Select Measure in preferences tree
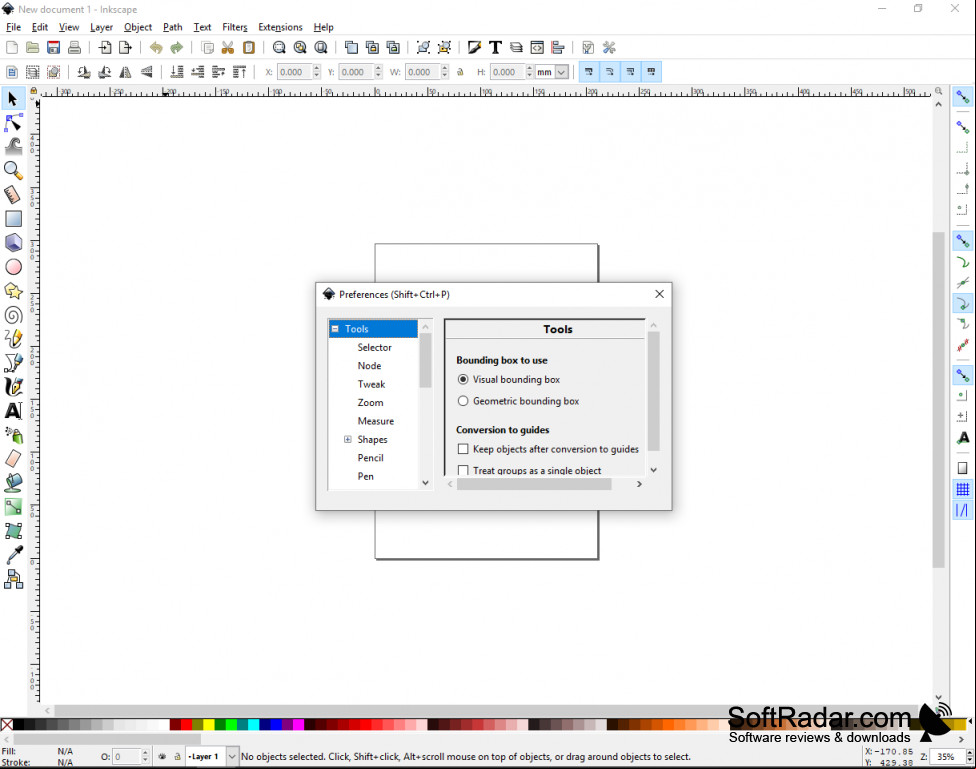Image resolution: width=976 pixels, height=769 pixels. (x=376, y=421)
